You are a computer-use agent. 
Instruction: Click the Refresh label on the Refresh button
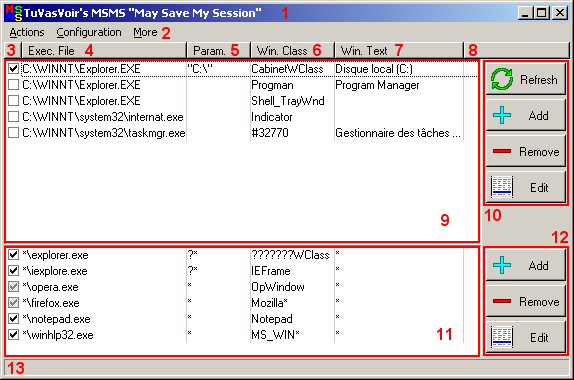pyautogui.click(x=539, y=80)
